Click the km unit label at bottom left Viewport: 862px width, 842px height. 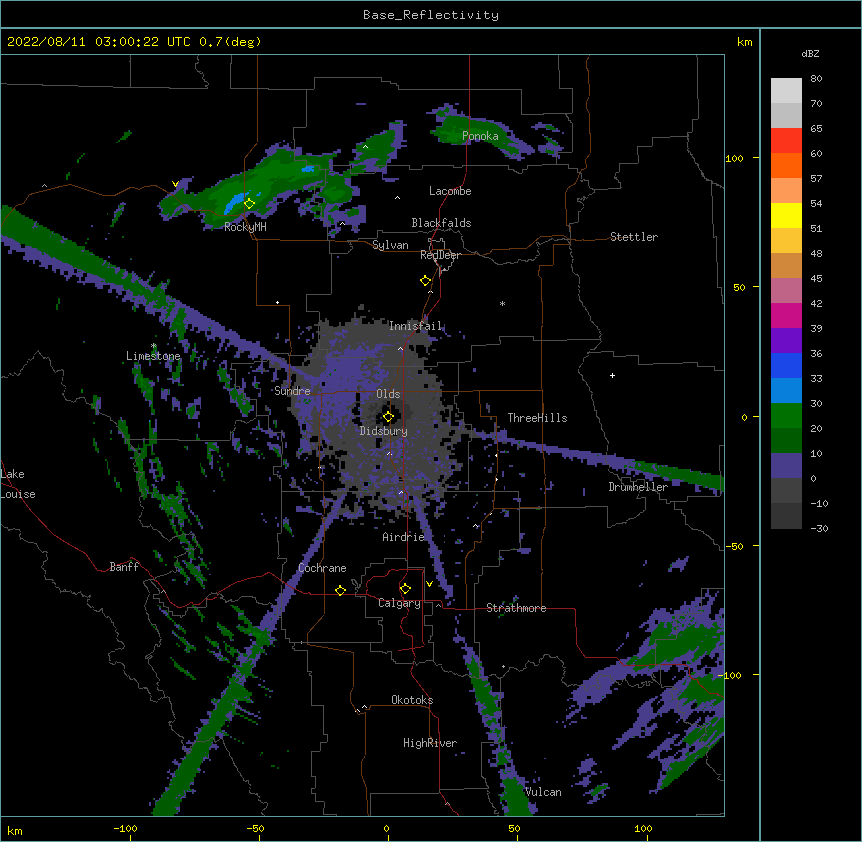click(15, 831)
